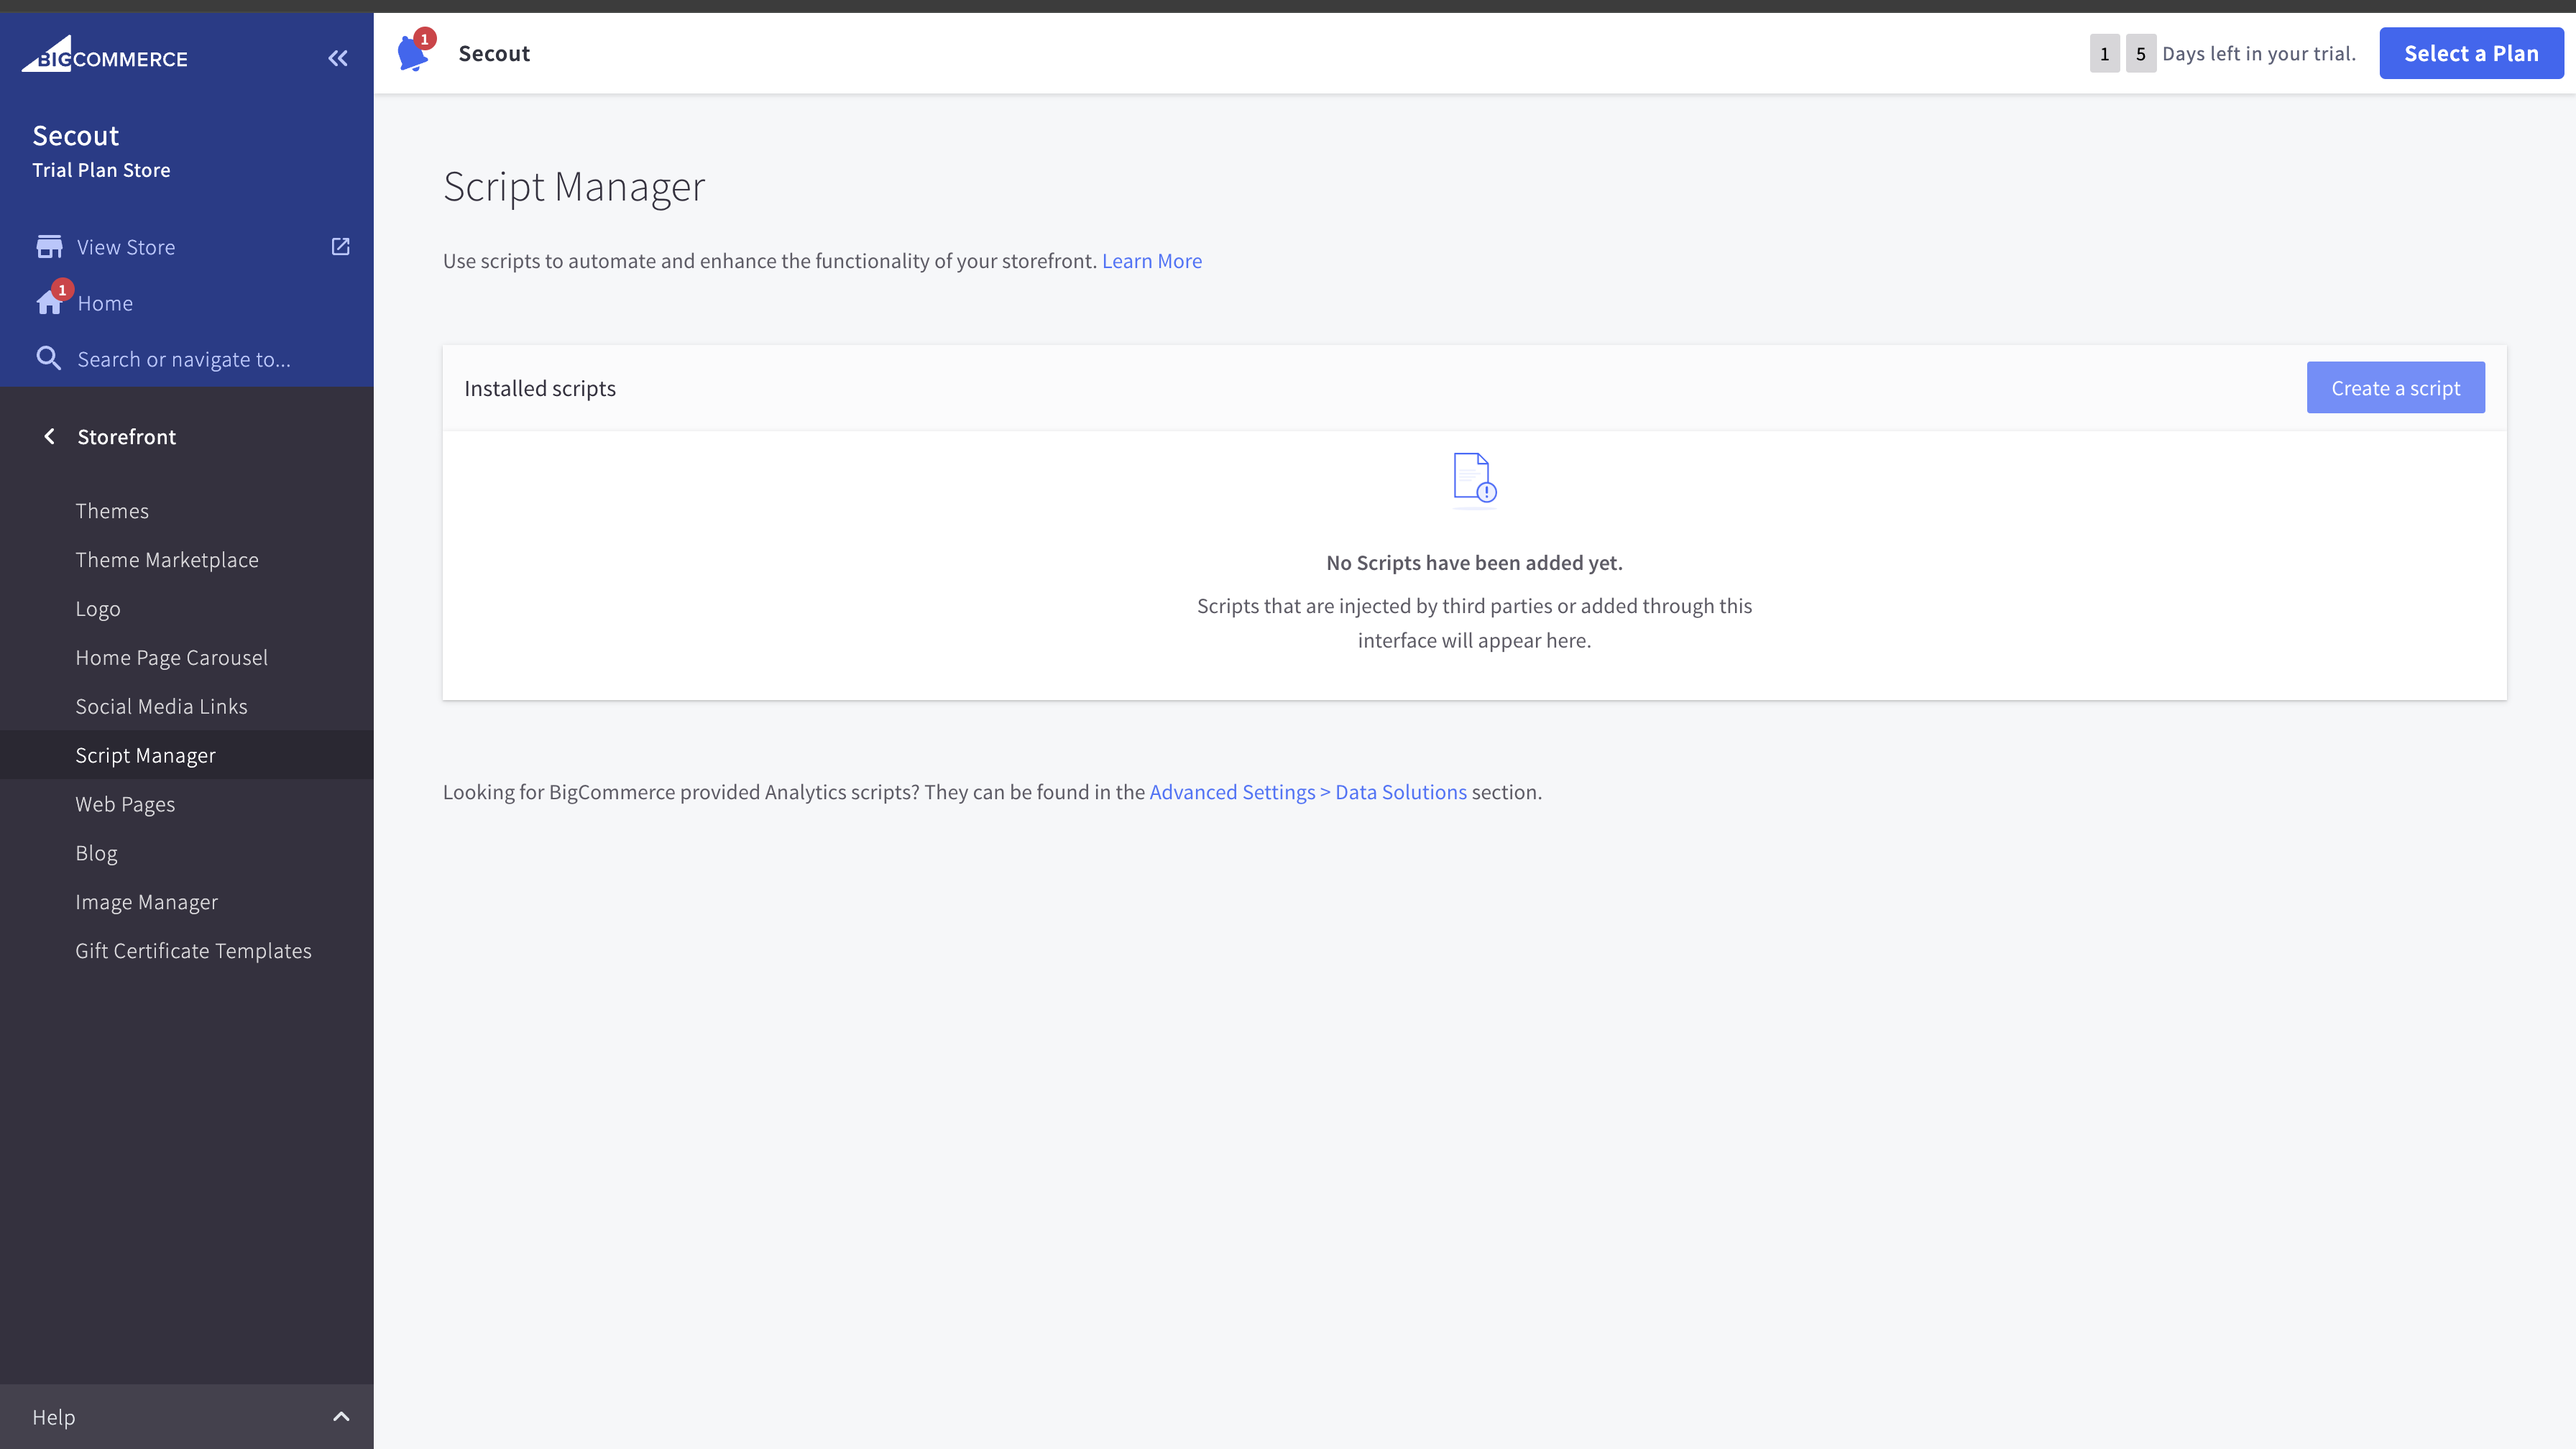Go back using Storefront chevron arrow
2576x1449 pixels.
coord(49,436)
